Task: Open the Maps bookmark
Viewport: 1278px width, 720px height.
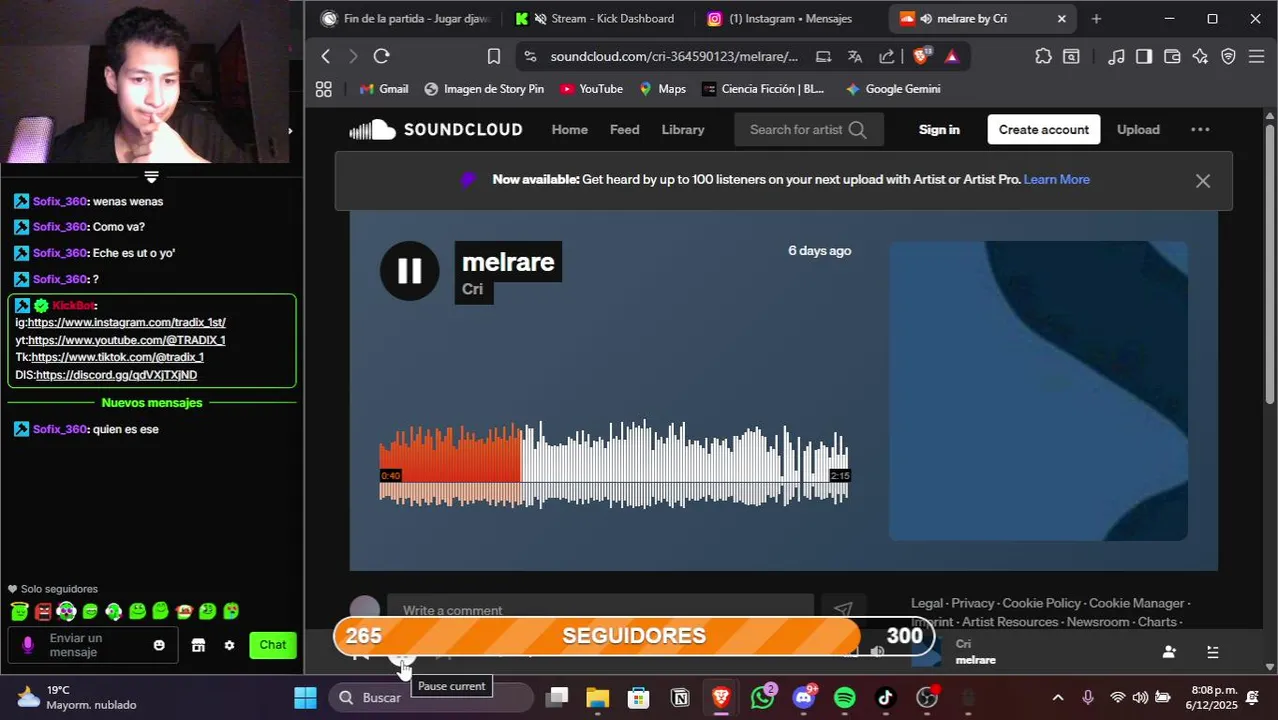Action: pos(662,89)
